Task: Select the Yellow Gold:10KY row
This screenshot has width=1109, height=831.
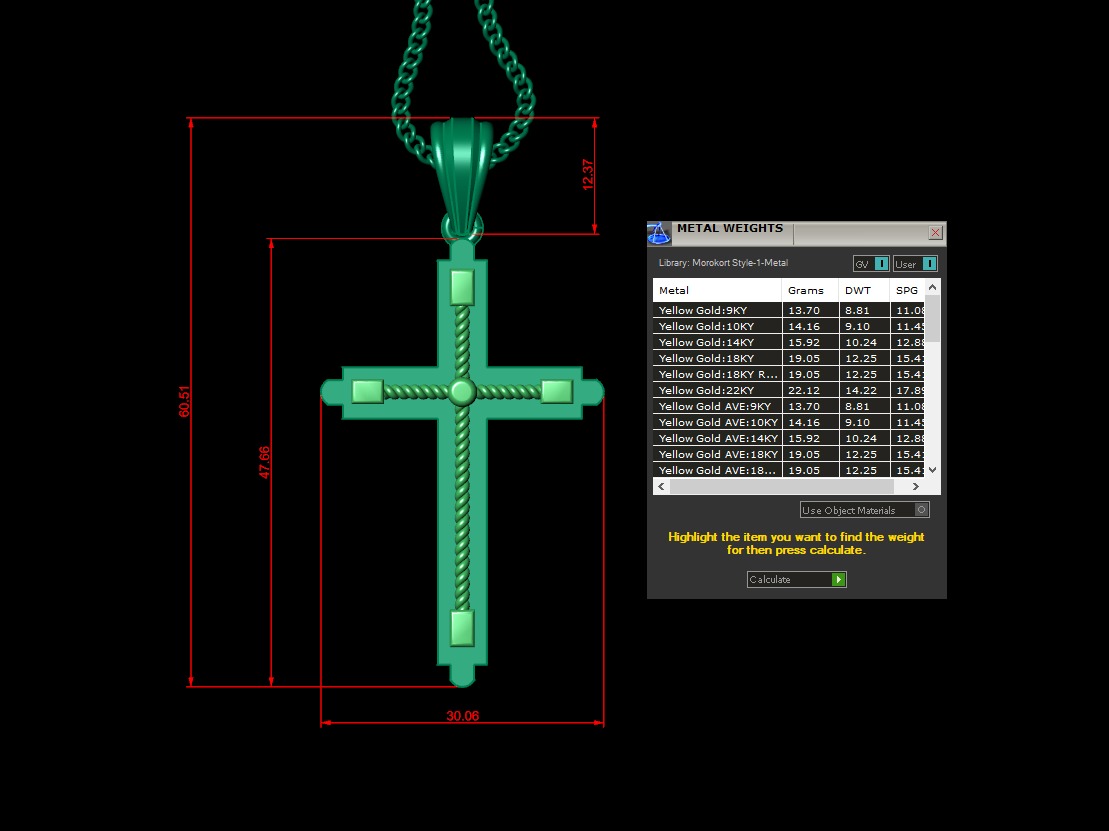Action: tap(789, 326)
